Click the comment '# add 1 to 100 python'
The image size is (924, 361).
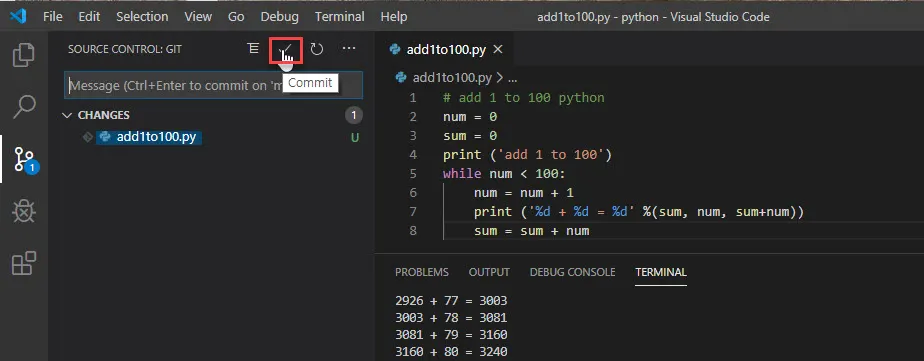click(x=524, y=98)
